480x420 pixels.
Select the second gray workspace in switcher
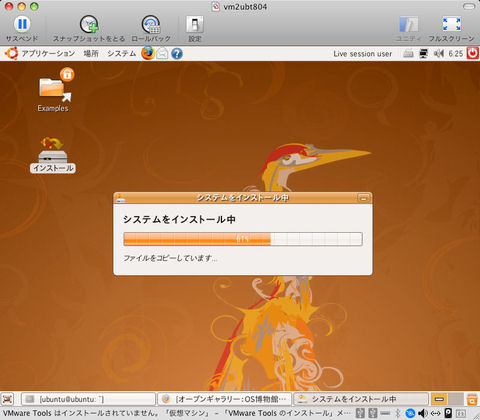[455, 399]
